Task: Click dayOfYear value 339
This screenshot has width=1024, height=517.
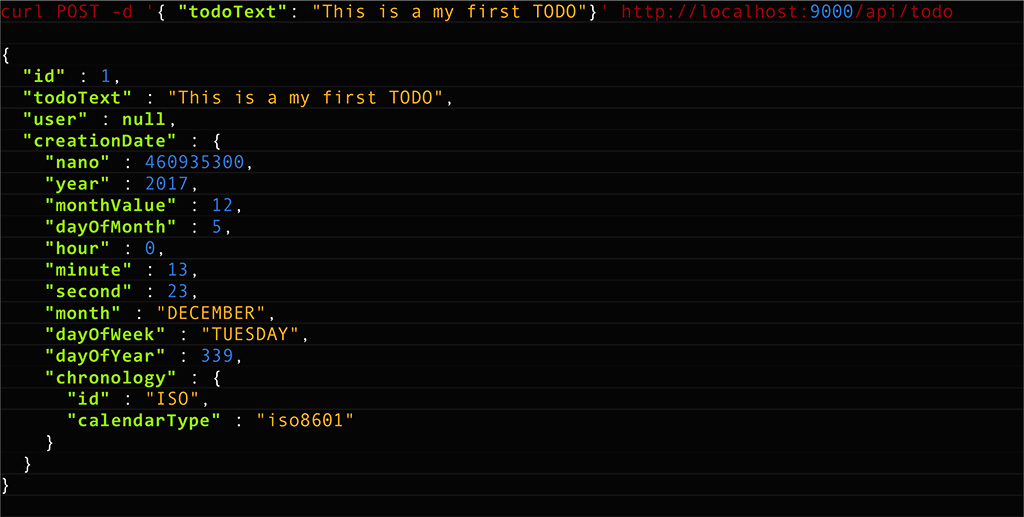Action: pos(216,356)
